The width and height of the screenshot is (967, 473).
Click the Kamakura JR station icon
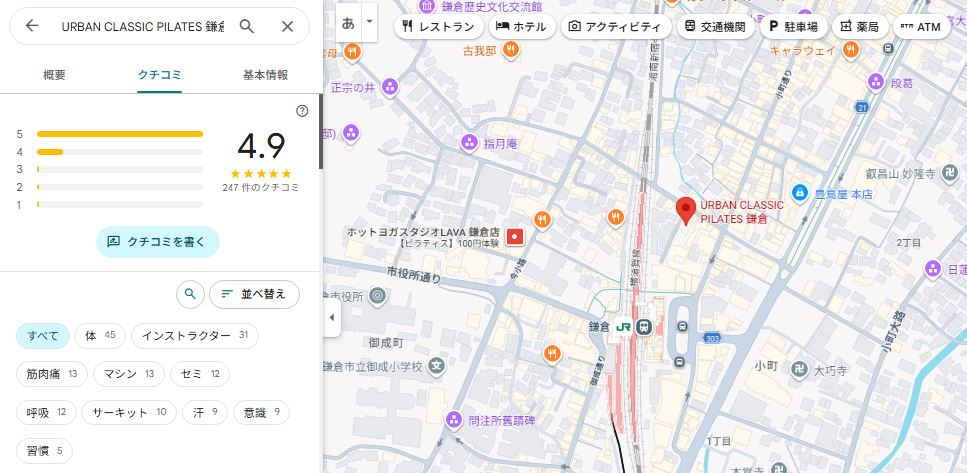pos(645,326)
